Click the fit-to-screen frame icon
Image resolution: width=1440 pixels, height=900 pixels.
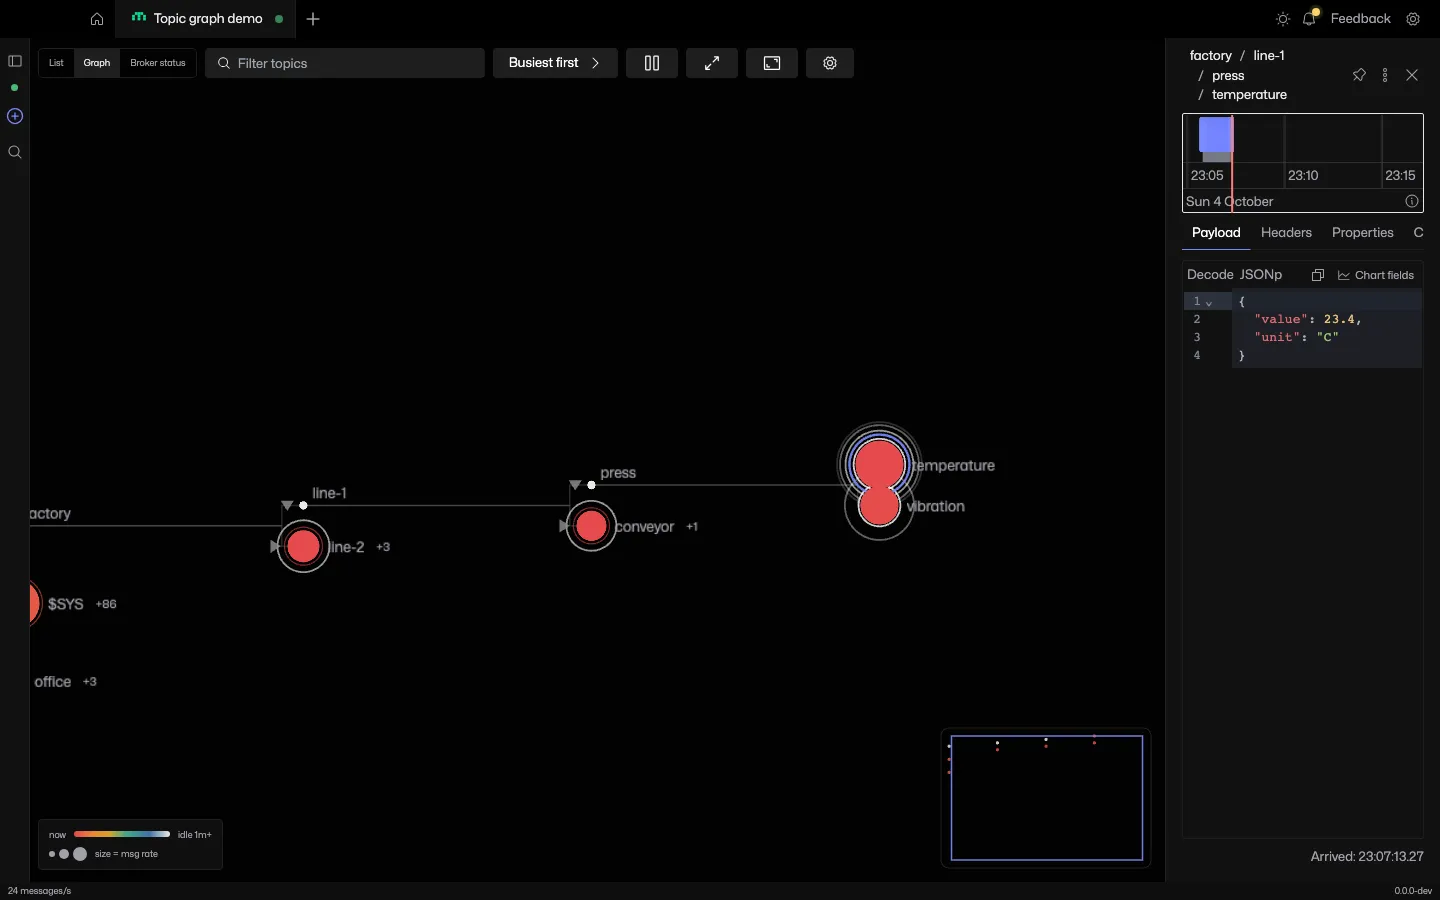click(x=772, y=63)
